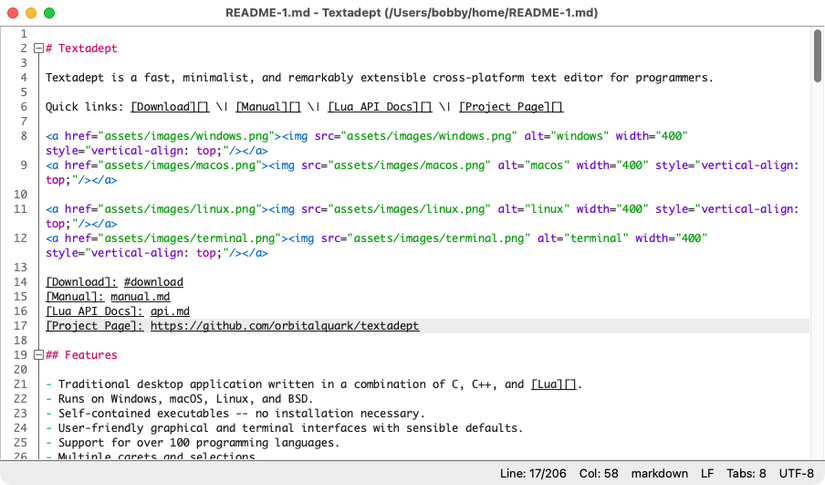Click the window title README-1.md - Textadept

click(x=411, y=13)
